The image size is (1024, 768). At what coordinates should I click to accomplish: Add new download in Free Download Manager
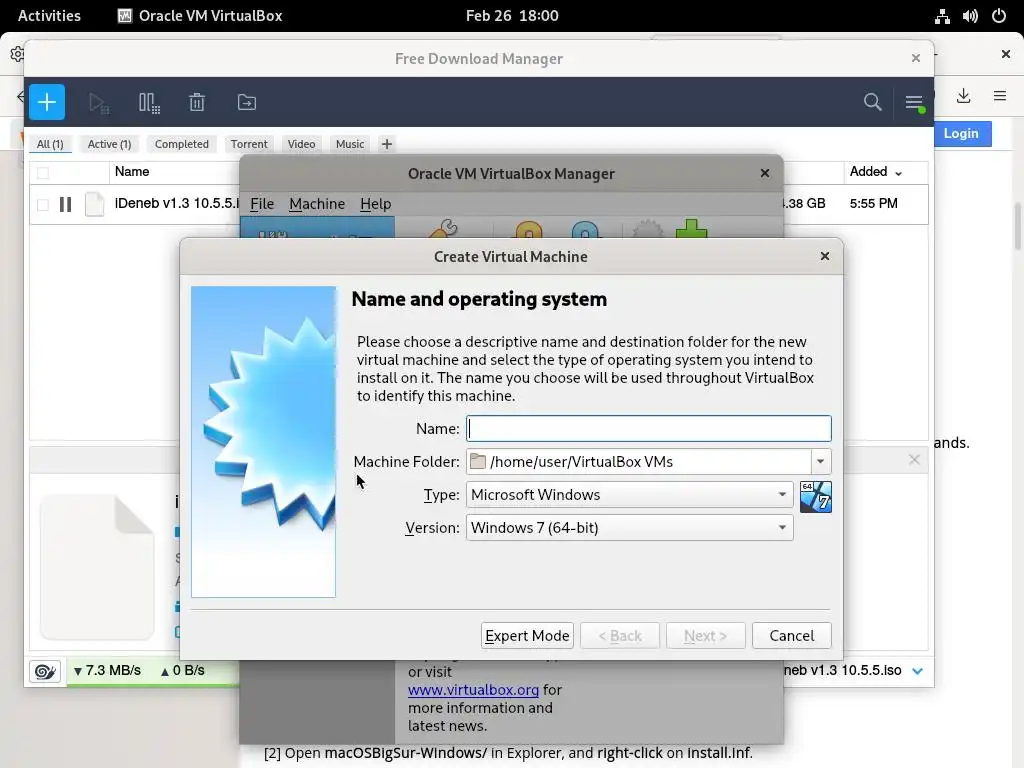point(46,102)
